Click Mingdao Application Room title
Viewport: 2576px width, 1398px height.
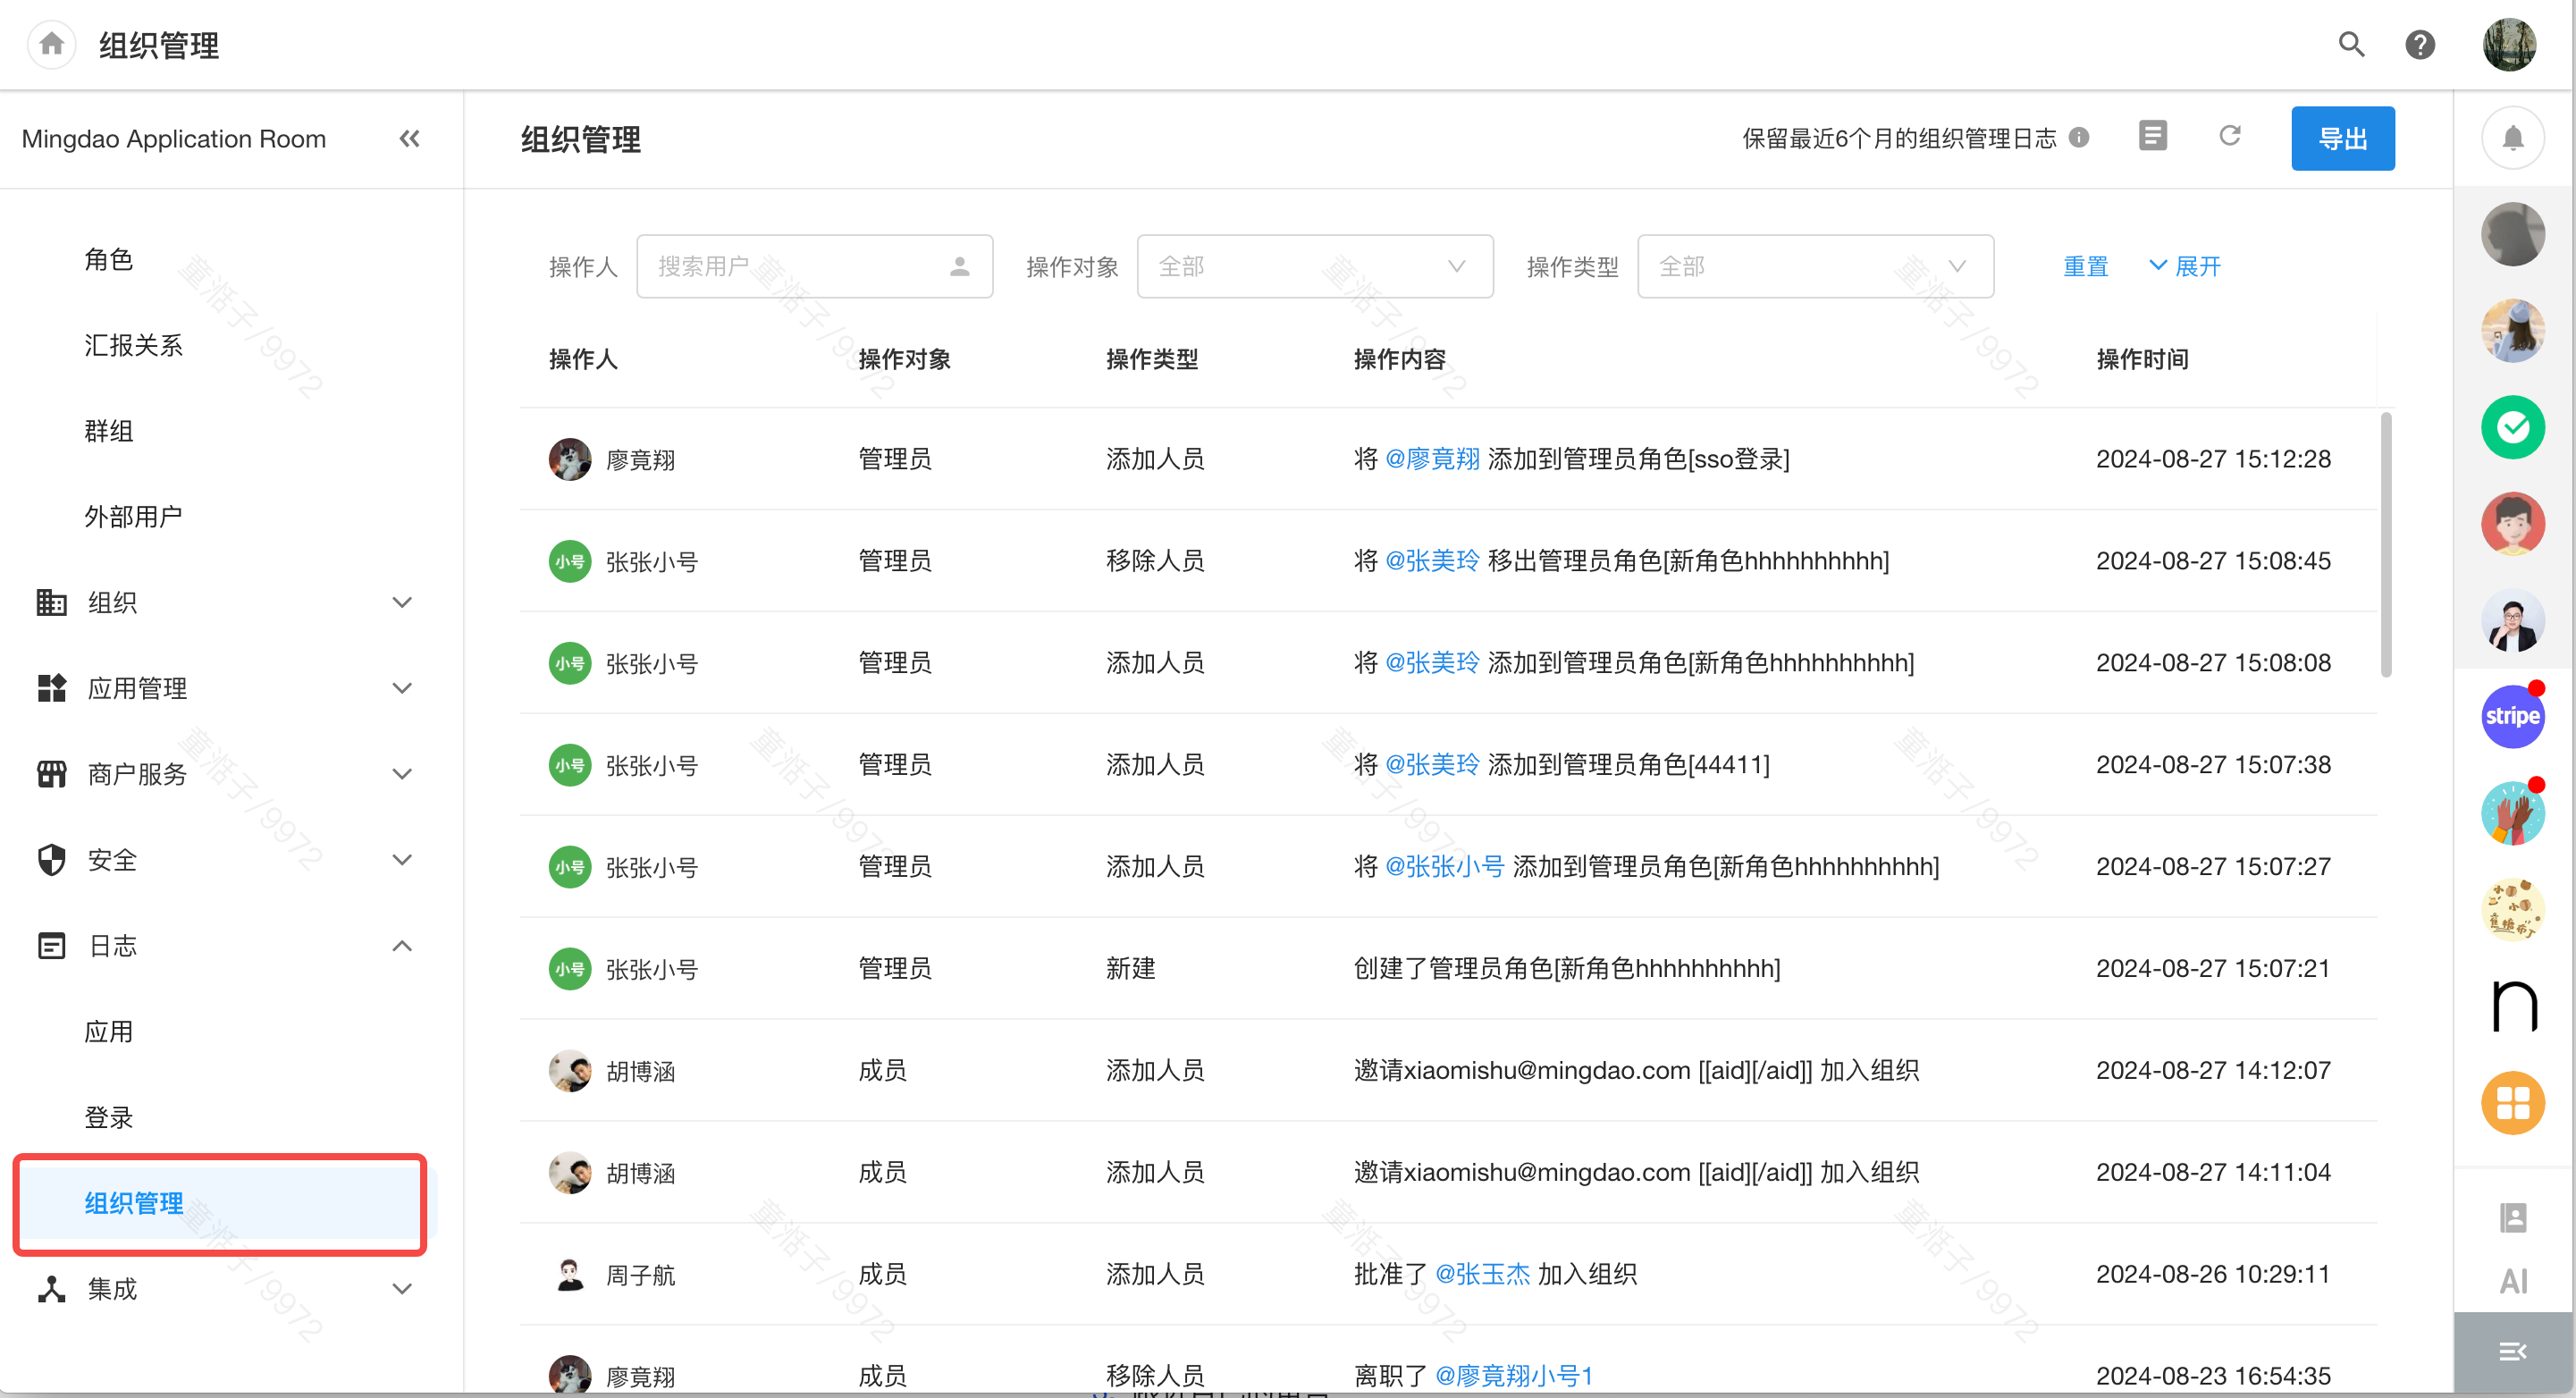(174, 139)
